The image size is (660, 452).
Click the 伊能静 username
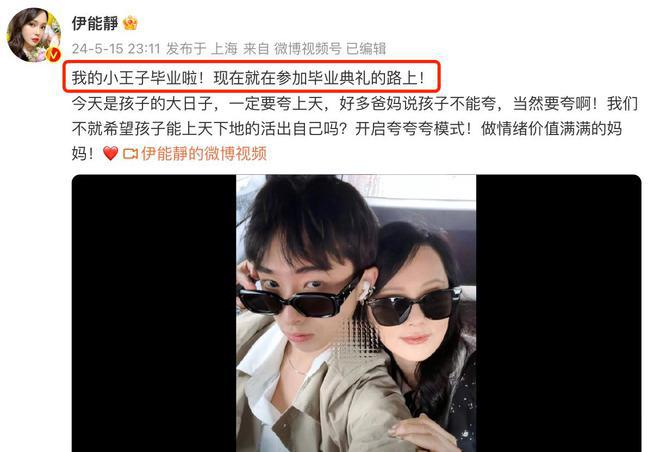[95, 23]
